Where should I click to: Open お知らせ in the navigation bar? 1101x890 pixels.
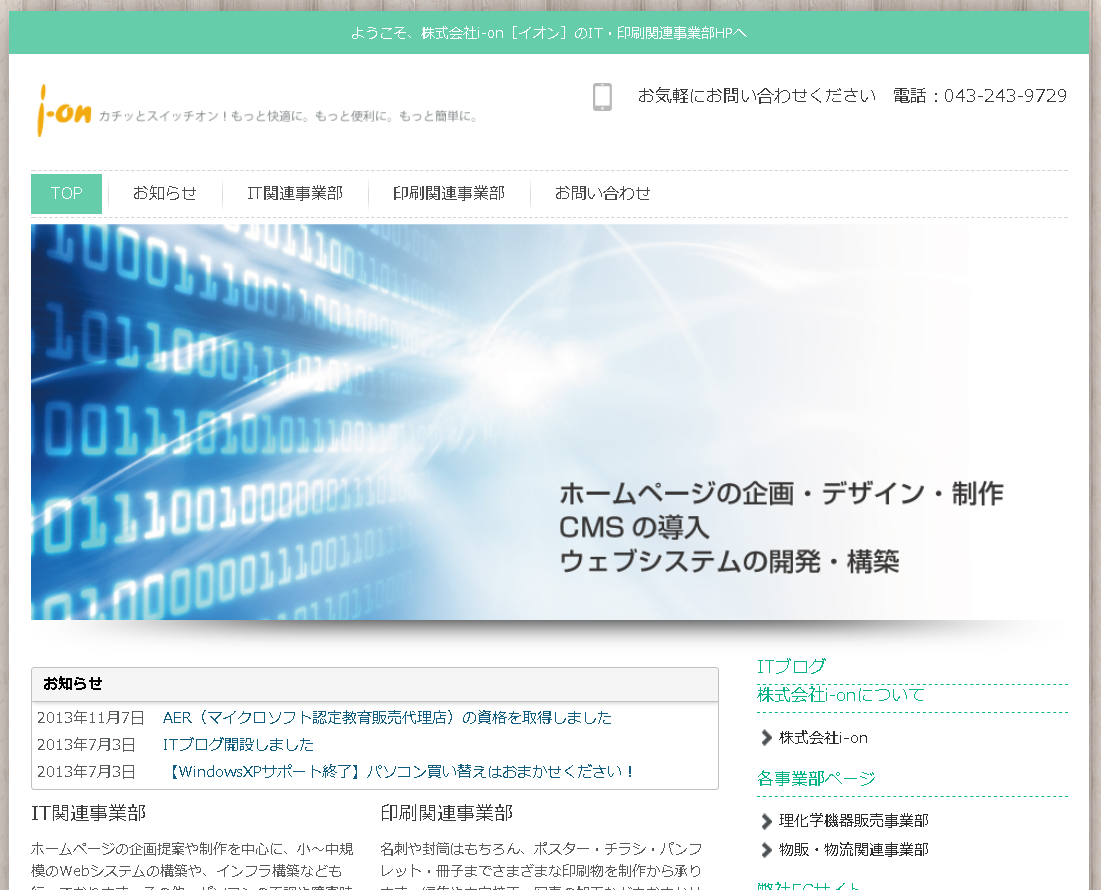click(x=165, y=193)
